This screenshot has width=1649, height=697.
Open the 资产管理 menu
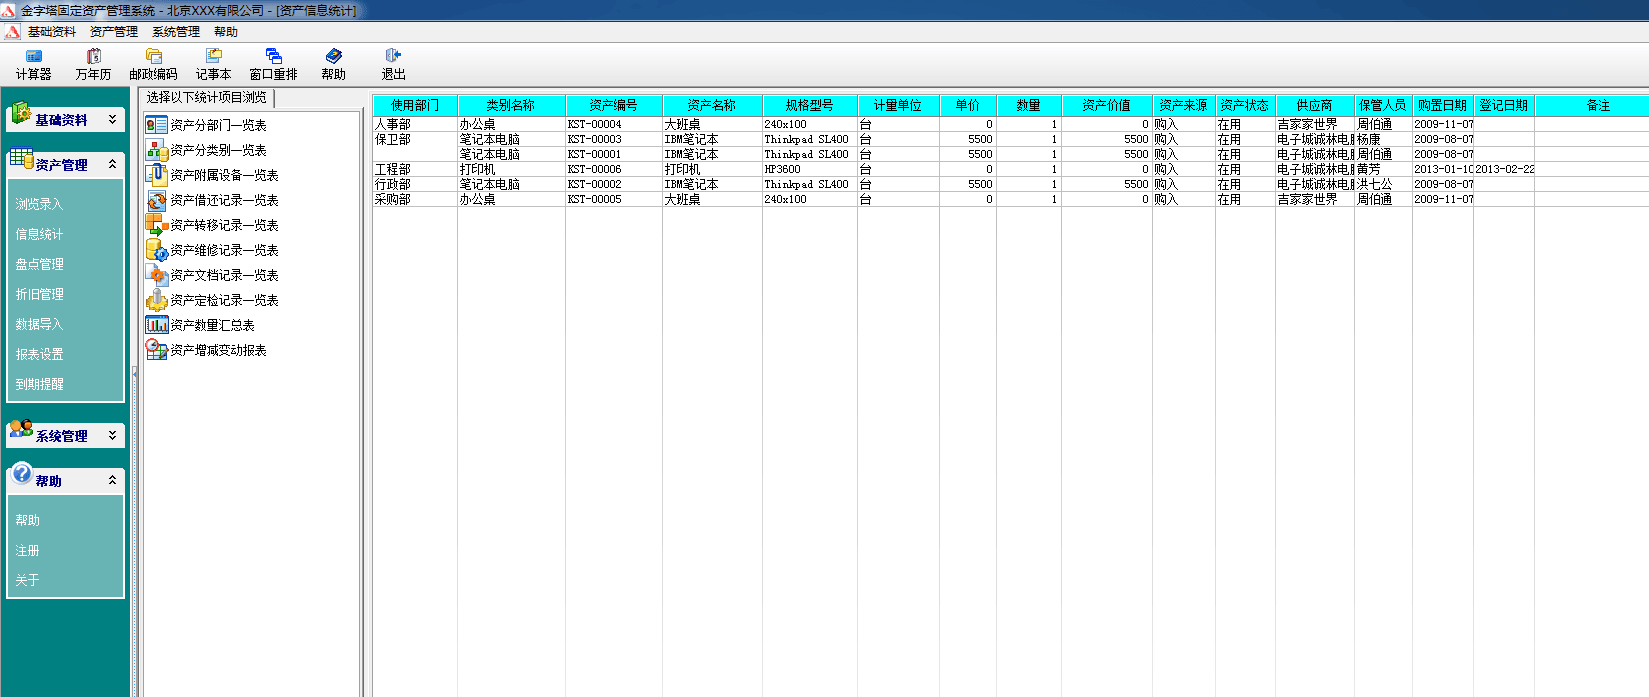(114, 32)
